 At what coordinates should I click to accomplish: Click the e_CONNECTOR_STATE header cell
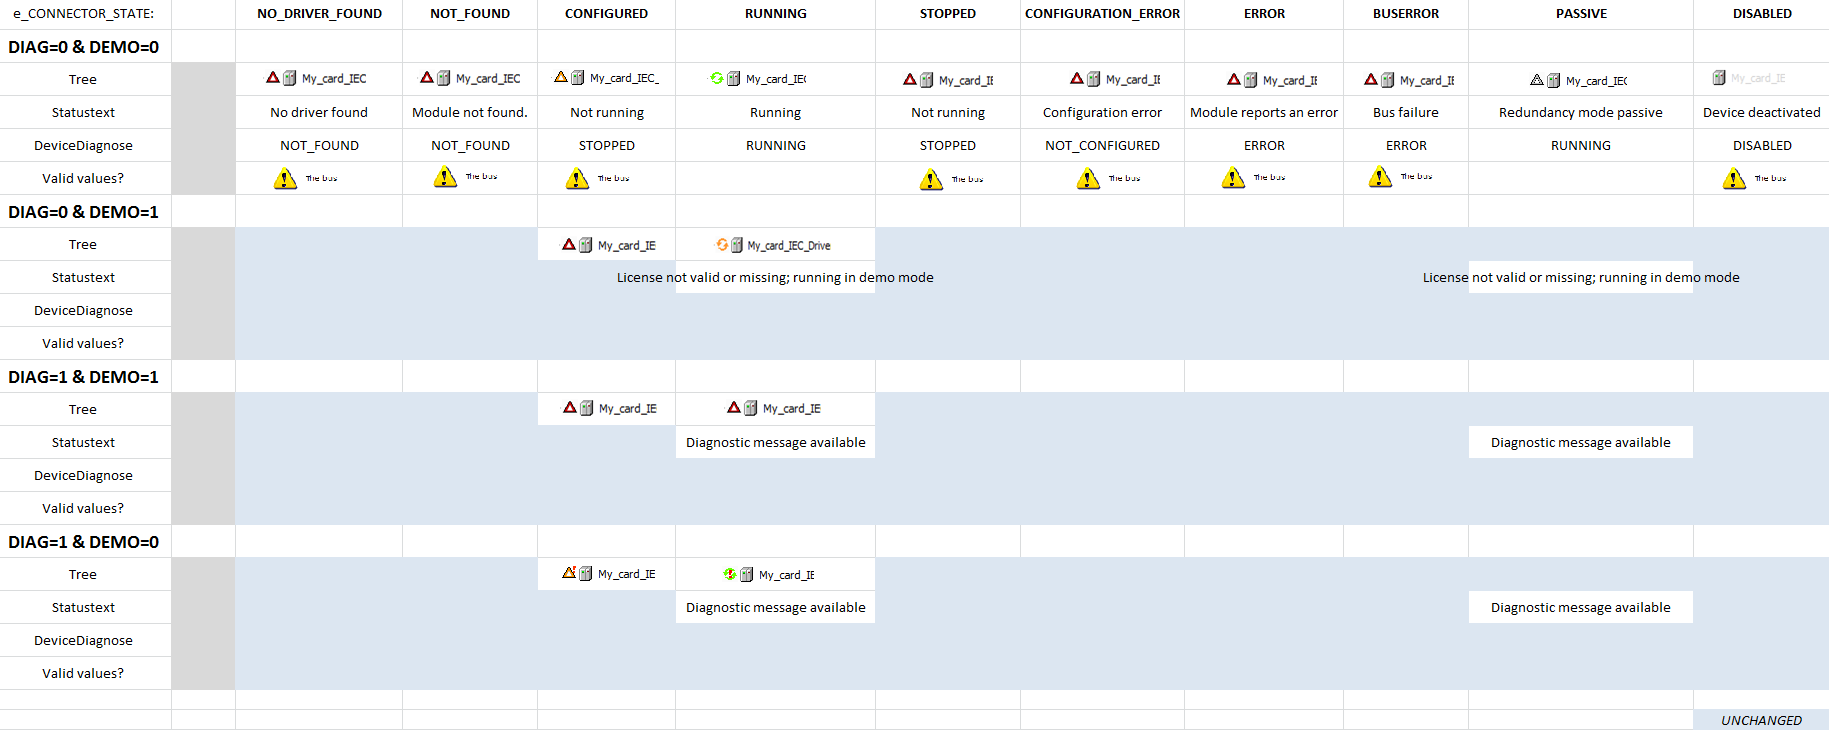point(84,14)
